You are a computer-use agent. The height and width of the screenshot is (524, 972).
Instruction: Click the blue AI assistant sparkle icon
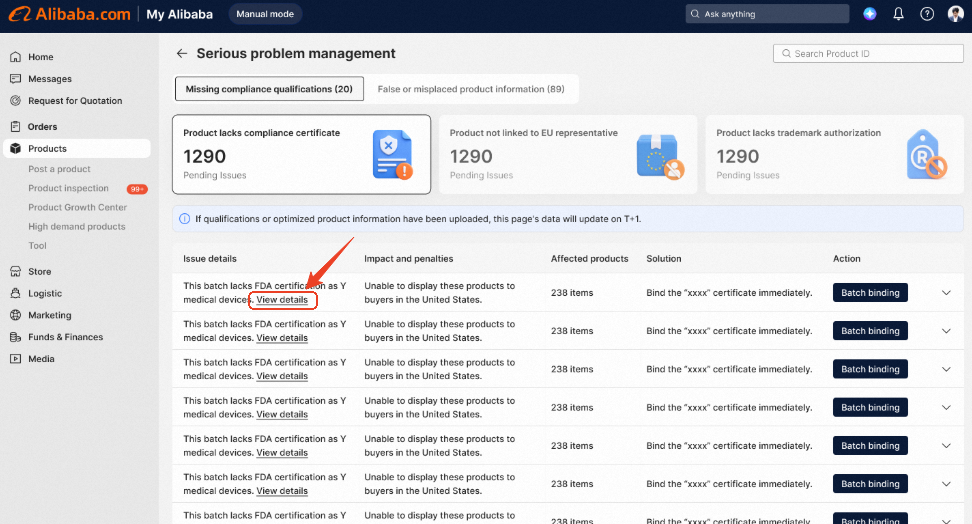(870, 14)
